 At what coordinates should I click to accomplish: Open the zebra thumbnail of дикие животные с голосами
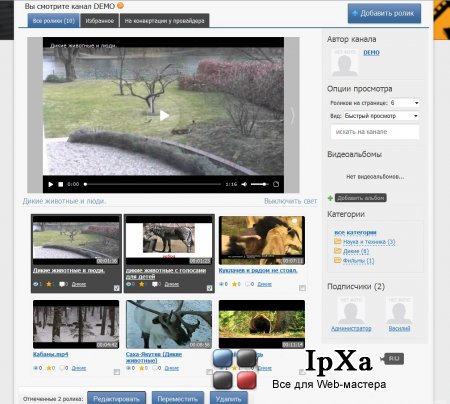(169, 240)
